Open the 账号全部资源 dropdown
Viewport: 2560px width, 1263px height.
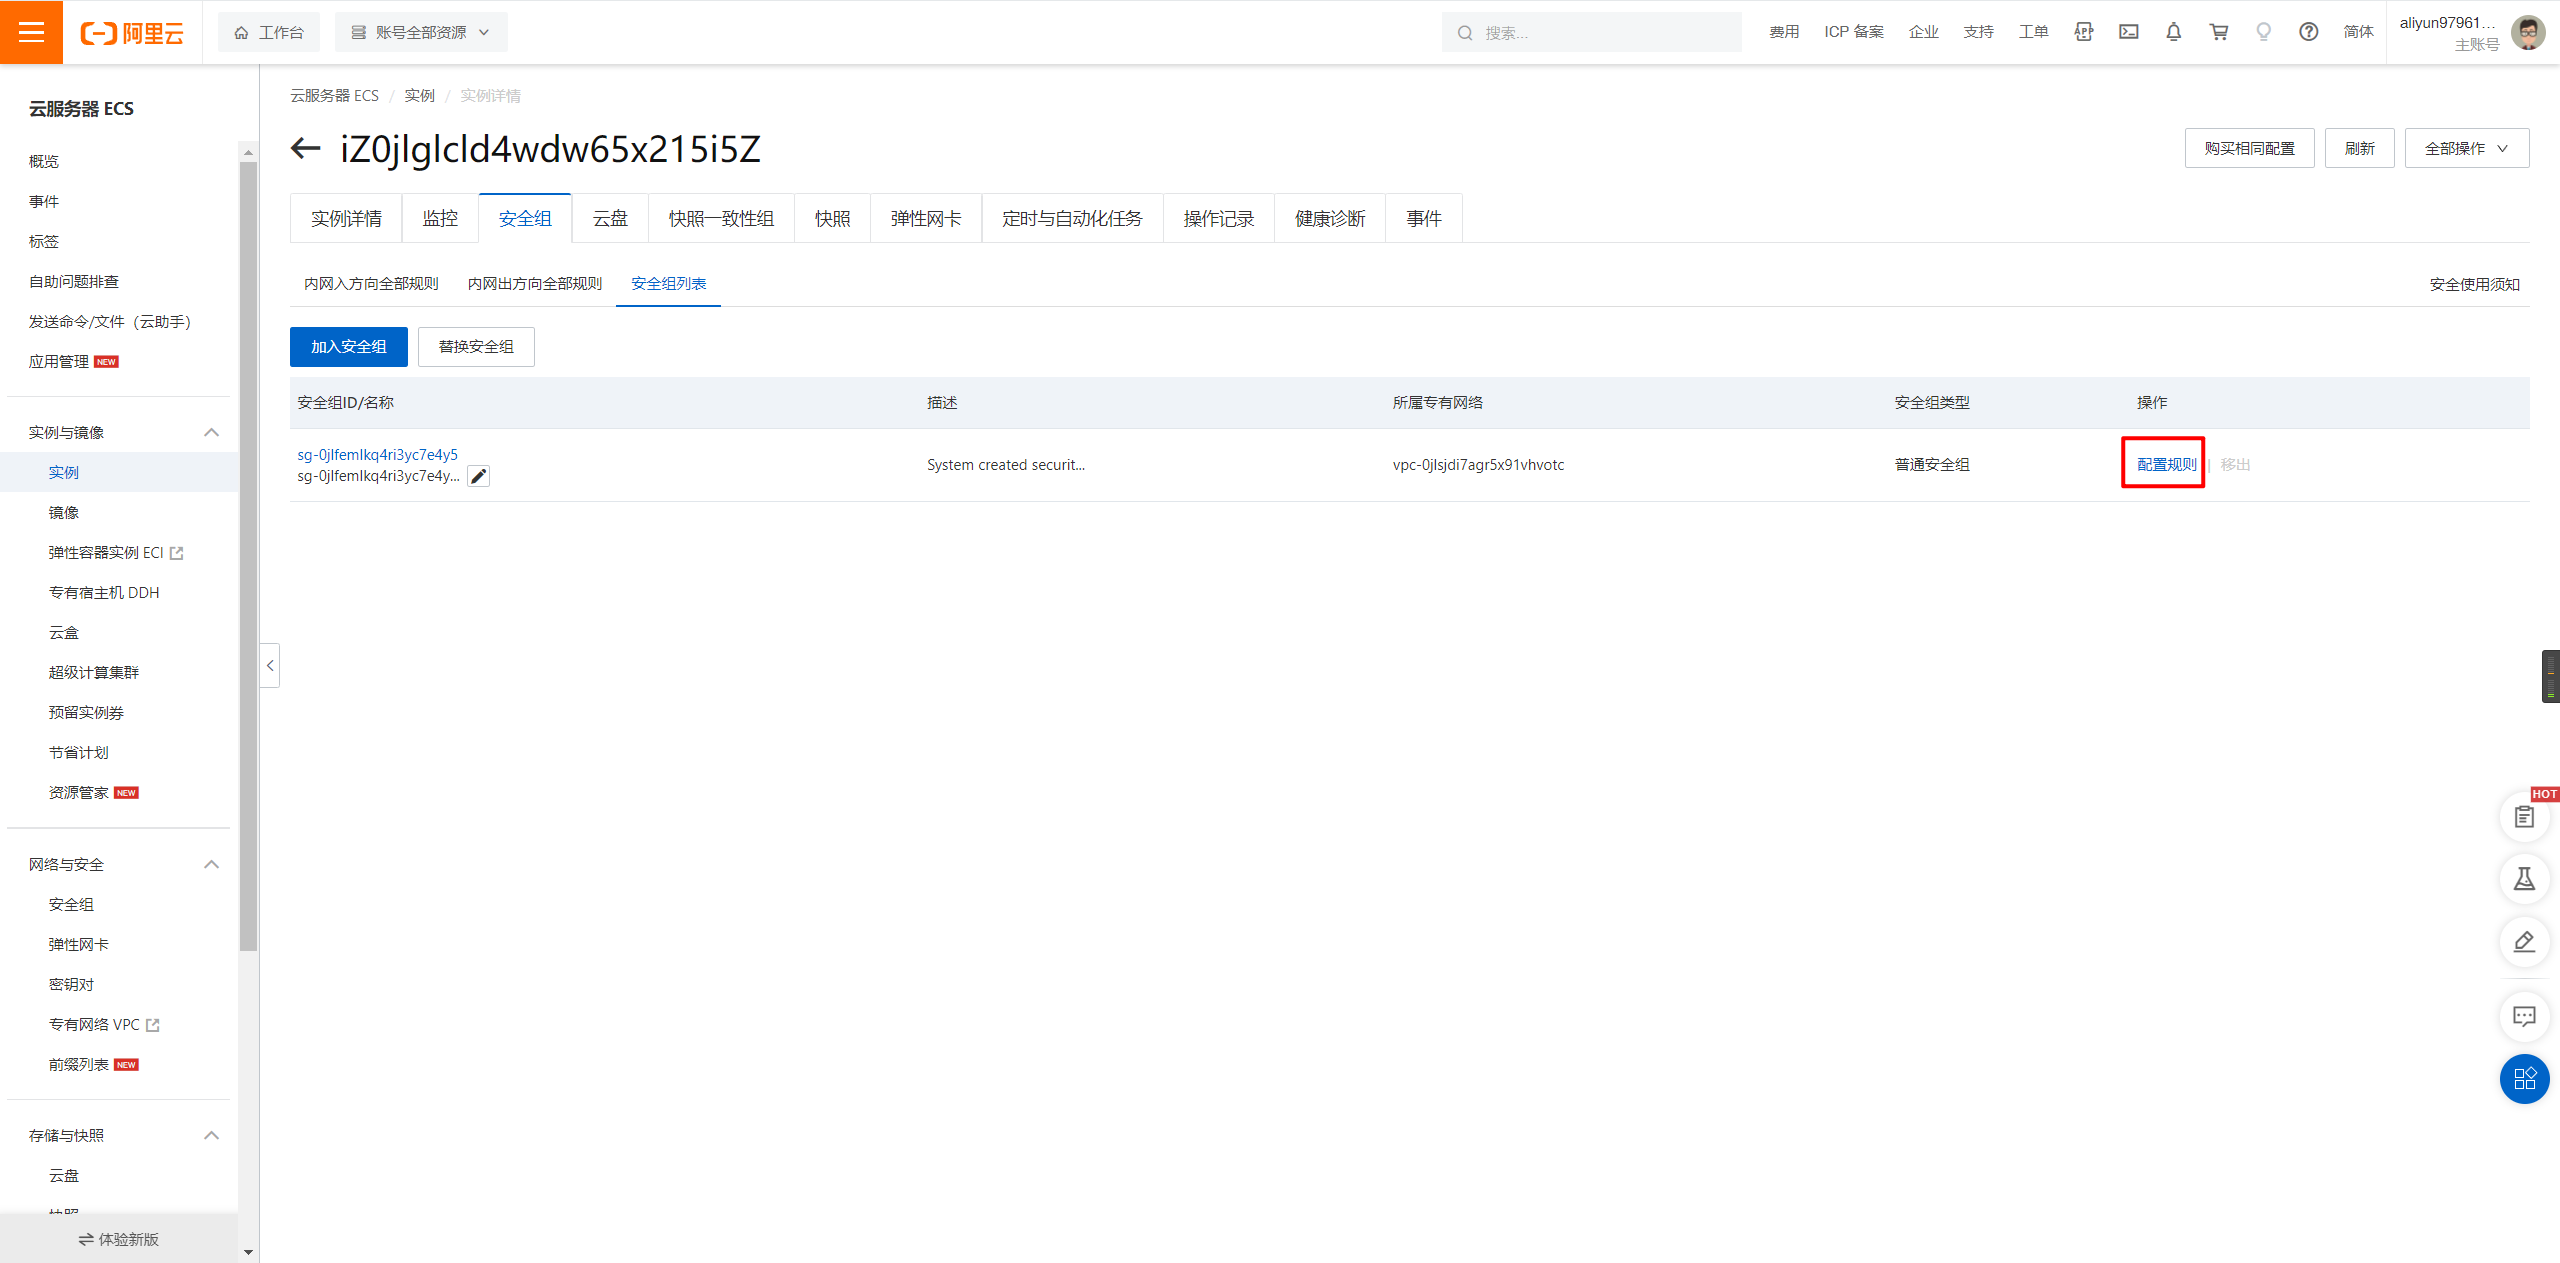[421, 33]
